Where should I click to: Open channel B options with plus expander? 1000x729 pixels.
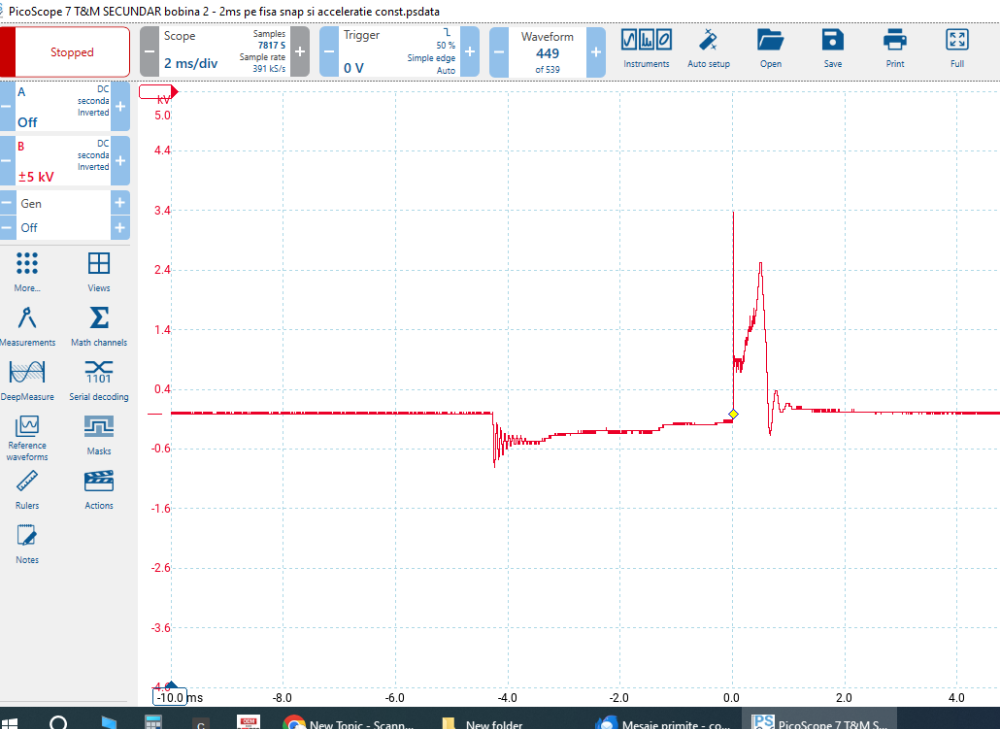122,160
